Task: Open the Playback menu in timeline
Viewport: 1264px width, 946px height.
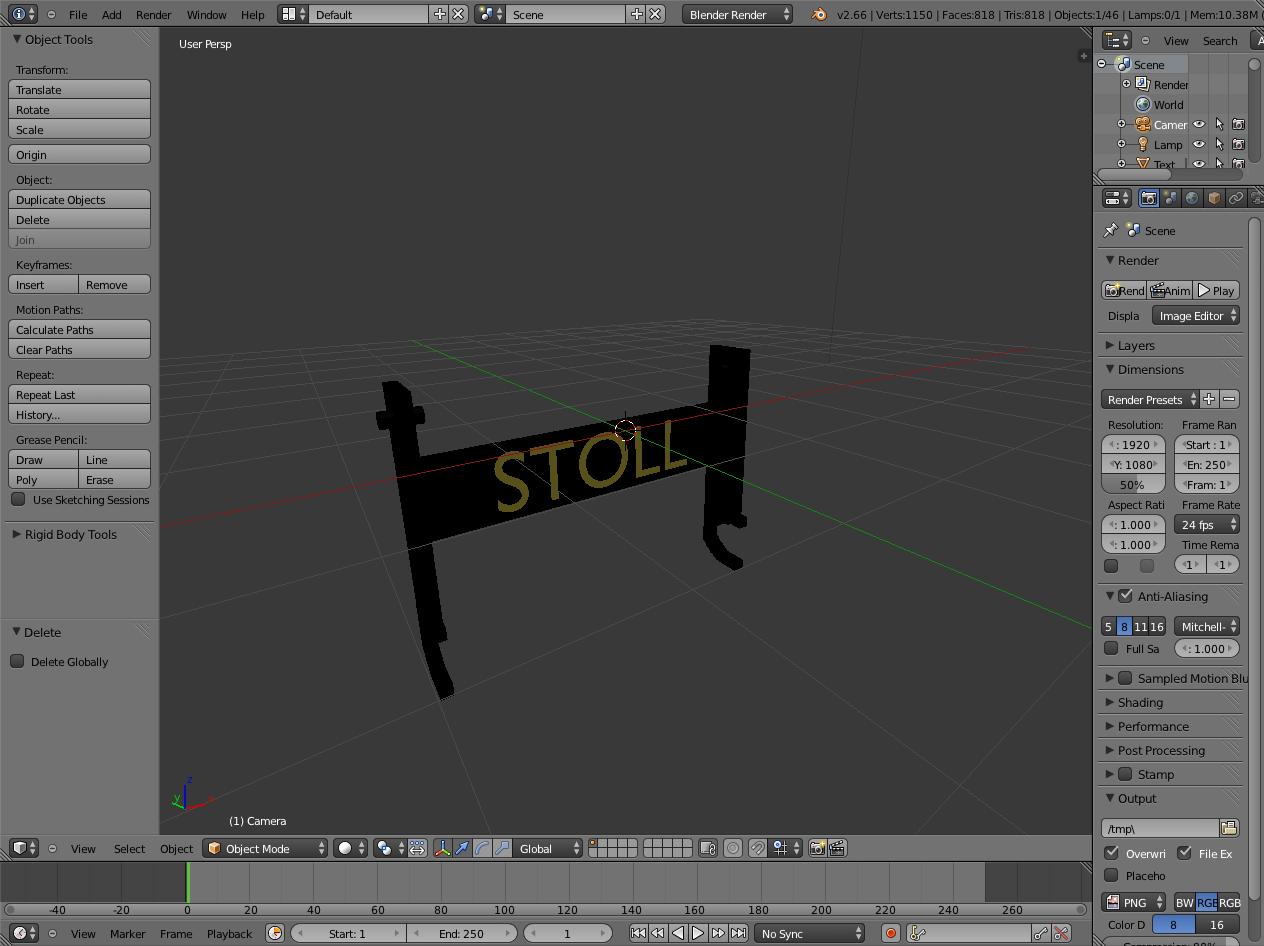Action: pos(229,933)
